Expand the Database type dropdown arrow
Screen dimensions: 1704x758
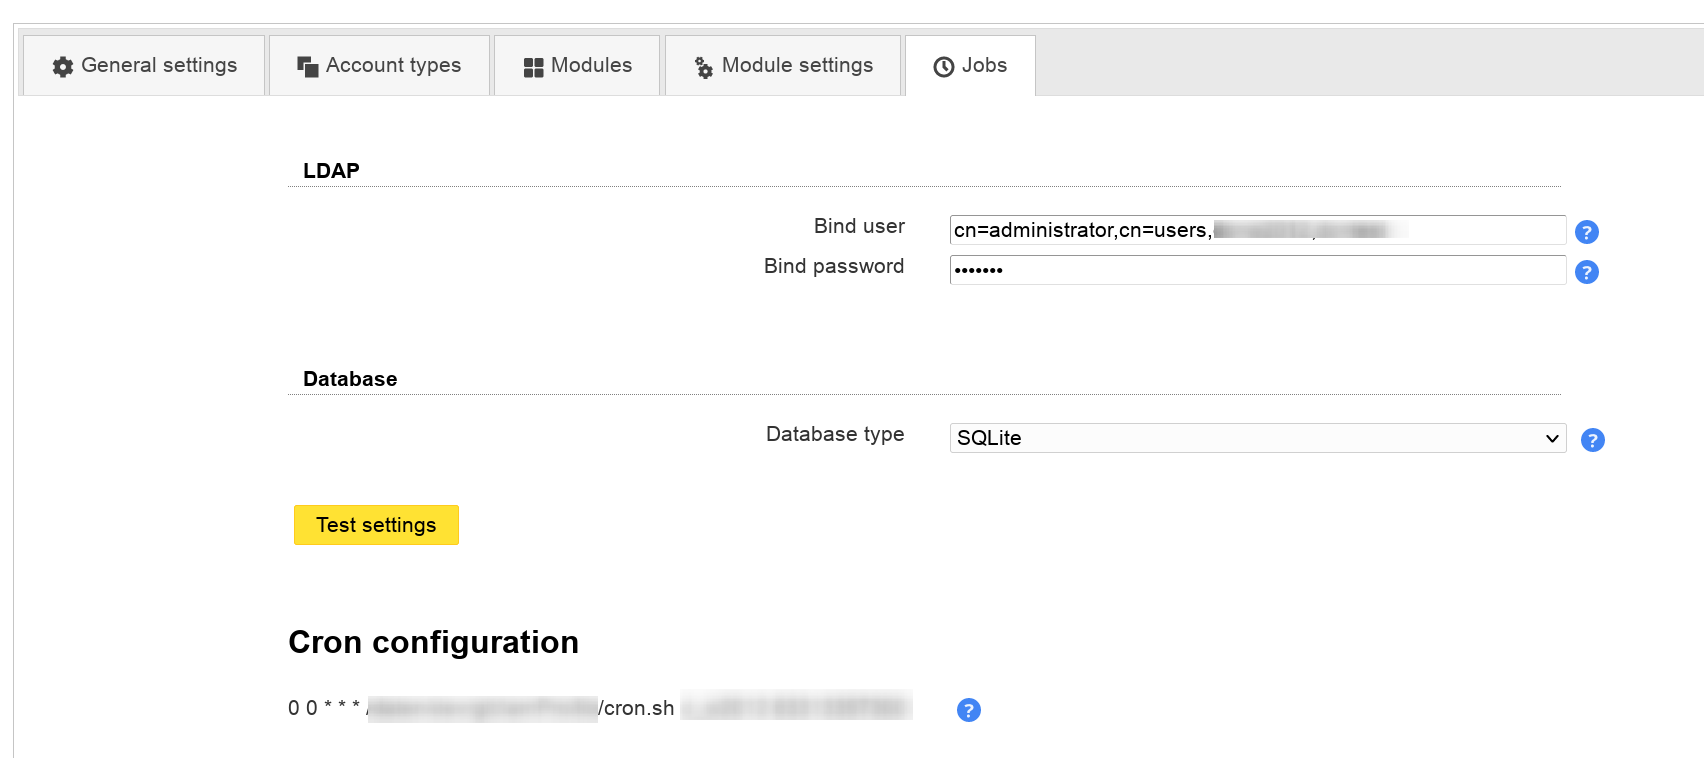(x=1552, y=438)
